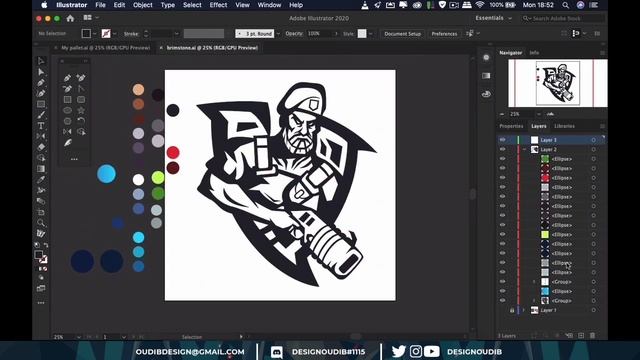Viewport: 640px width, 360px height.
Task: Click the Preferences button
Action: point(444,34)
